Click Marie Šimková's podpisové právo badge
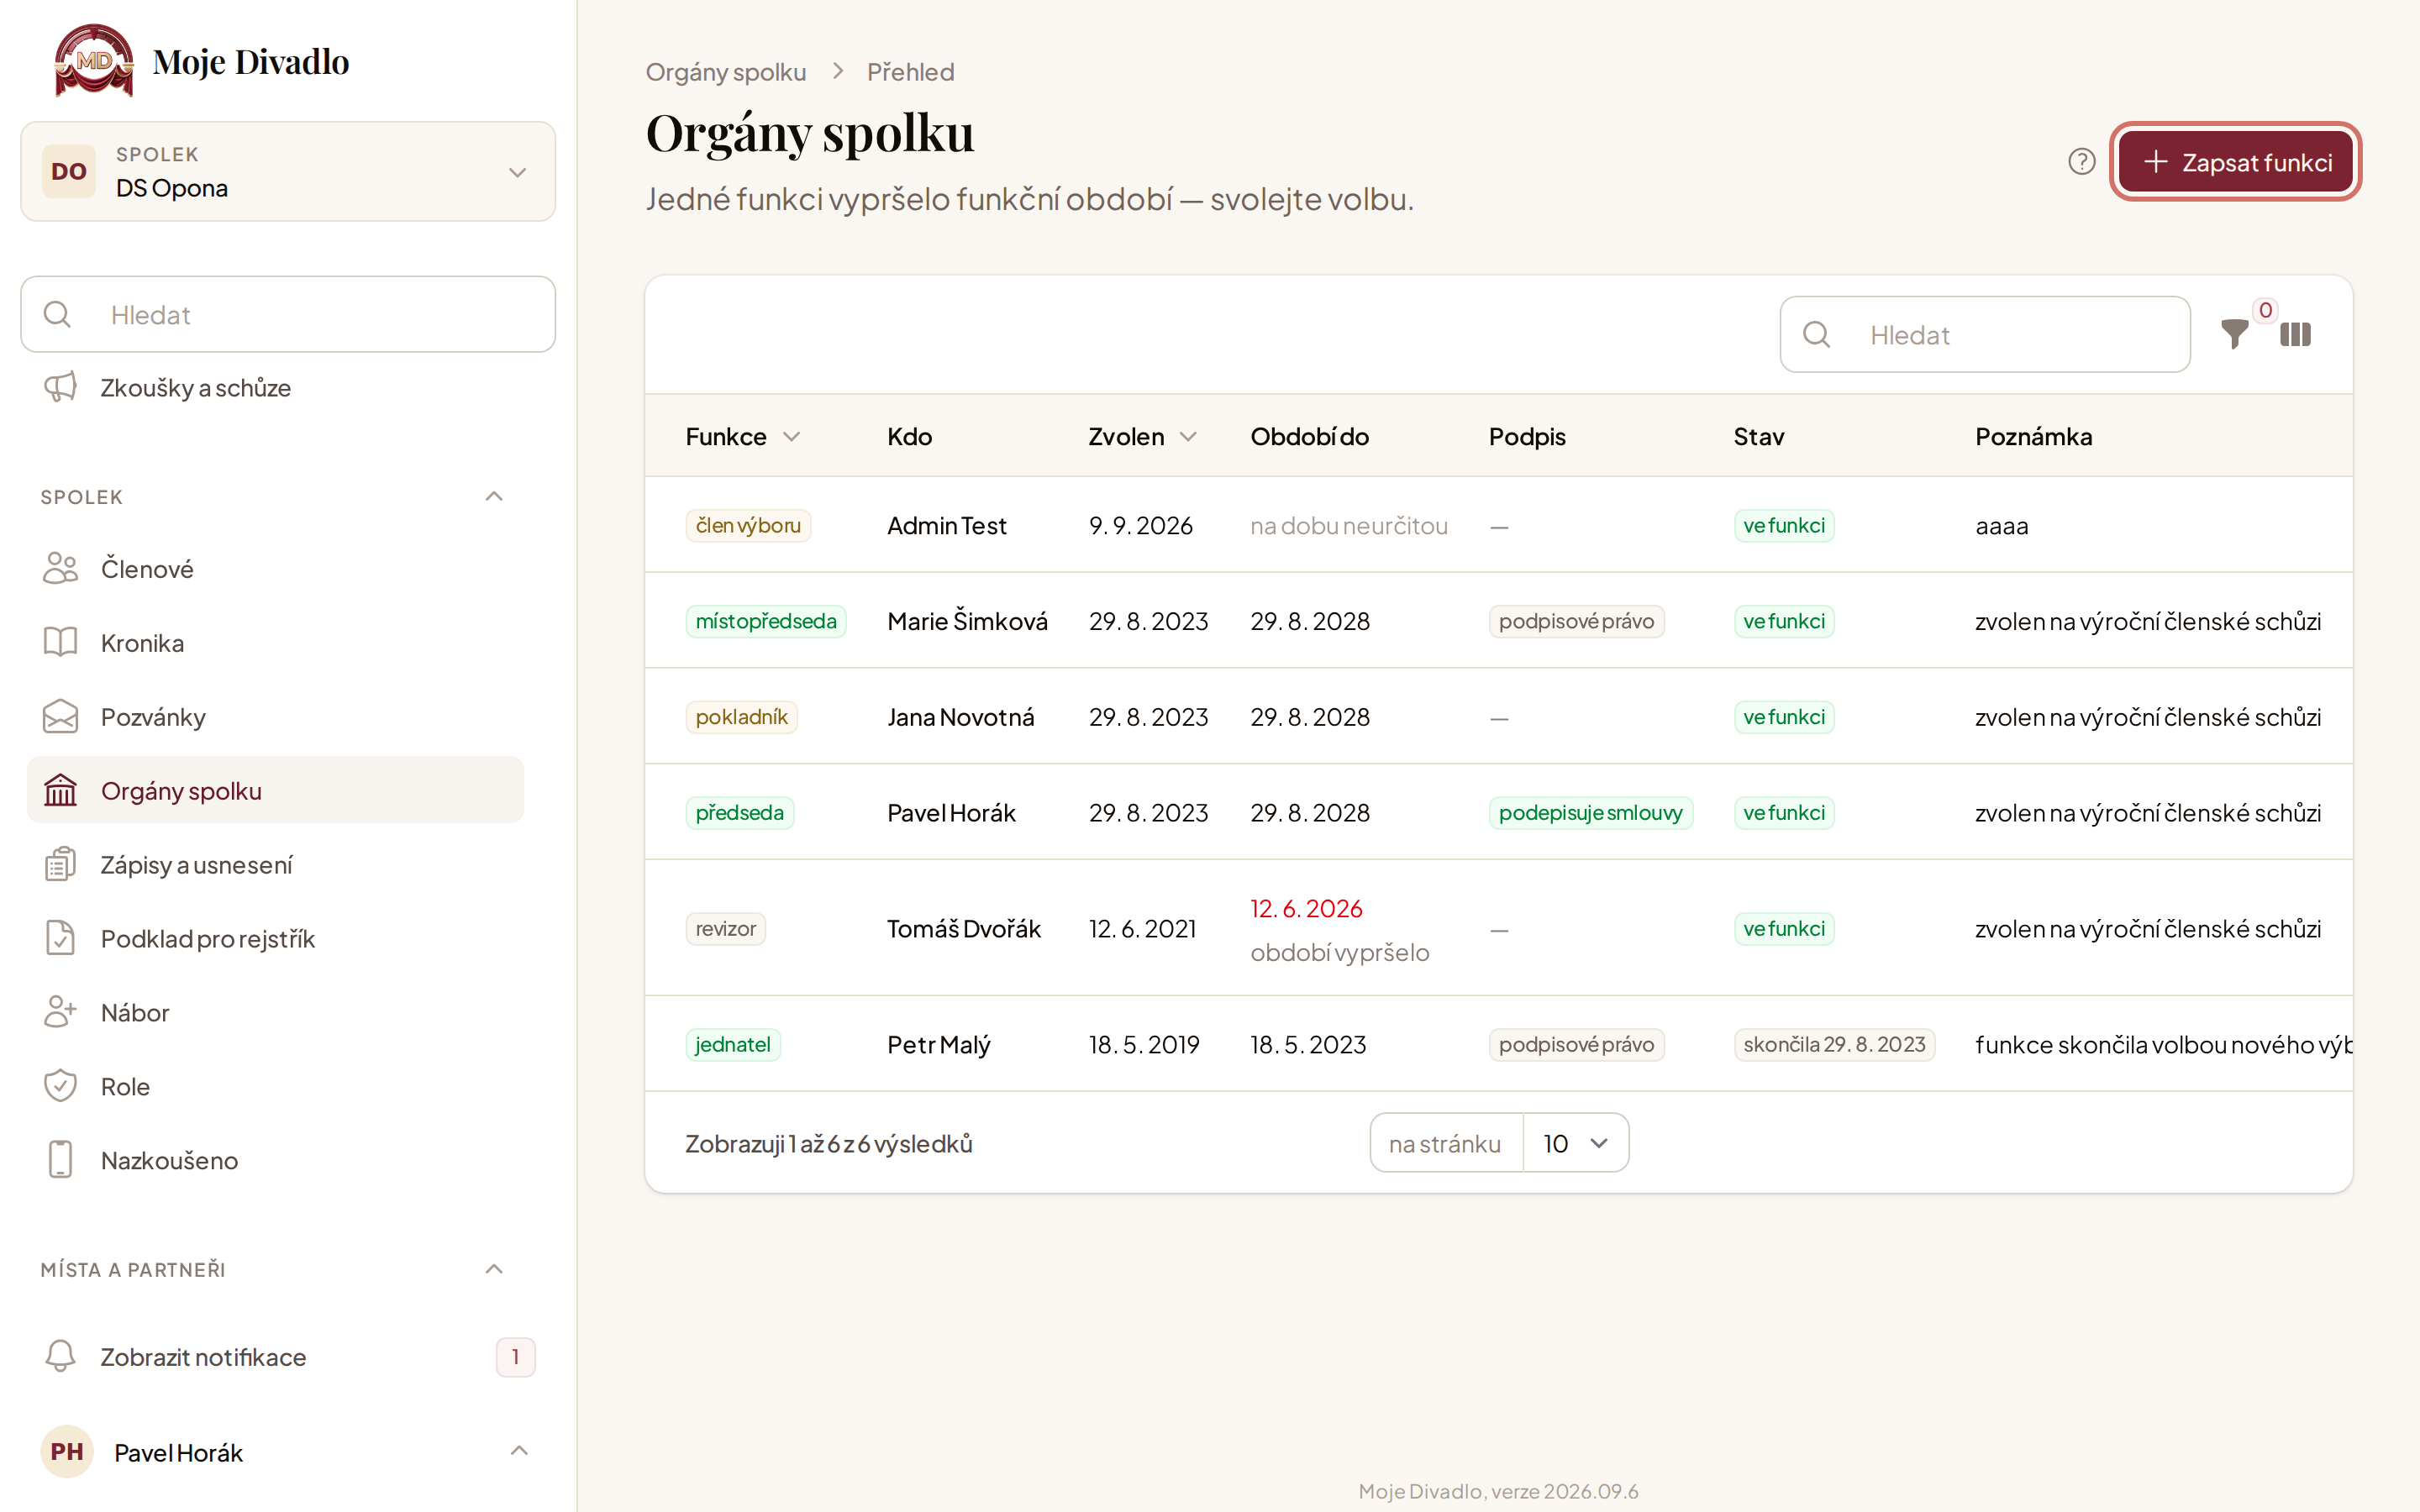Image resolution: width=2420 pixels, height=1512 pixels. (x=1576, y=621)
